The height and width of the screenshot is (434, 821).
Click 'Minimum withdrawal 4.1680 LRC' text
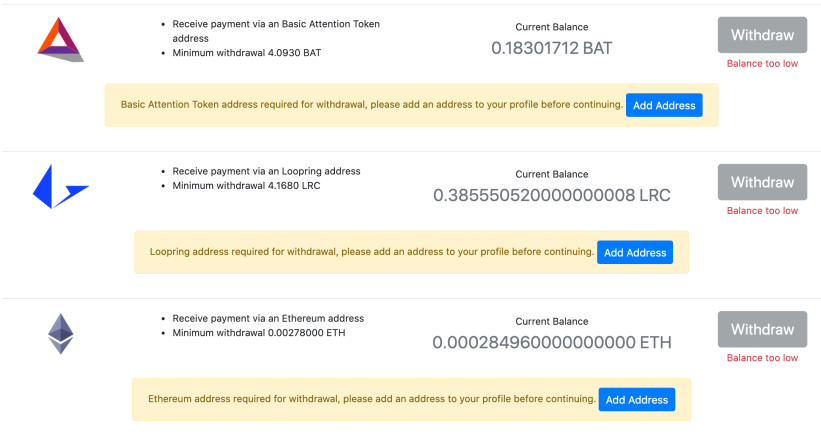(x=246, y=186)
